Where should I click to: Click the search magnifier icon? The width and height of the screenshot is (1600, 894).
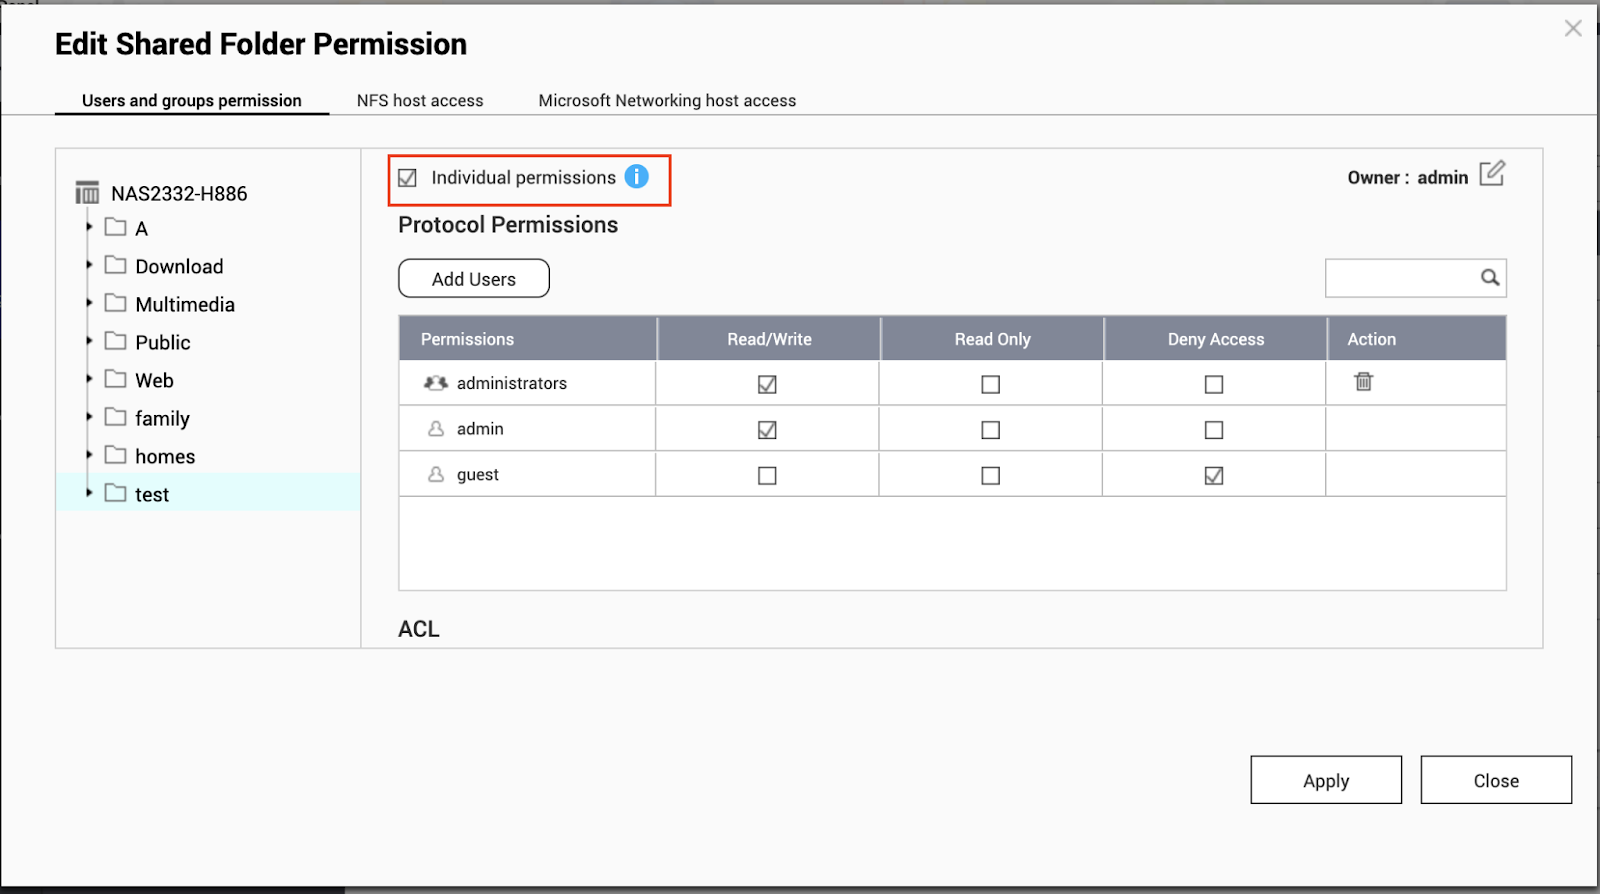point(1489,278)
